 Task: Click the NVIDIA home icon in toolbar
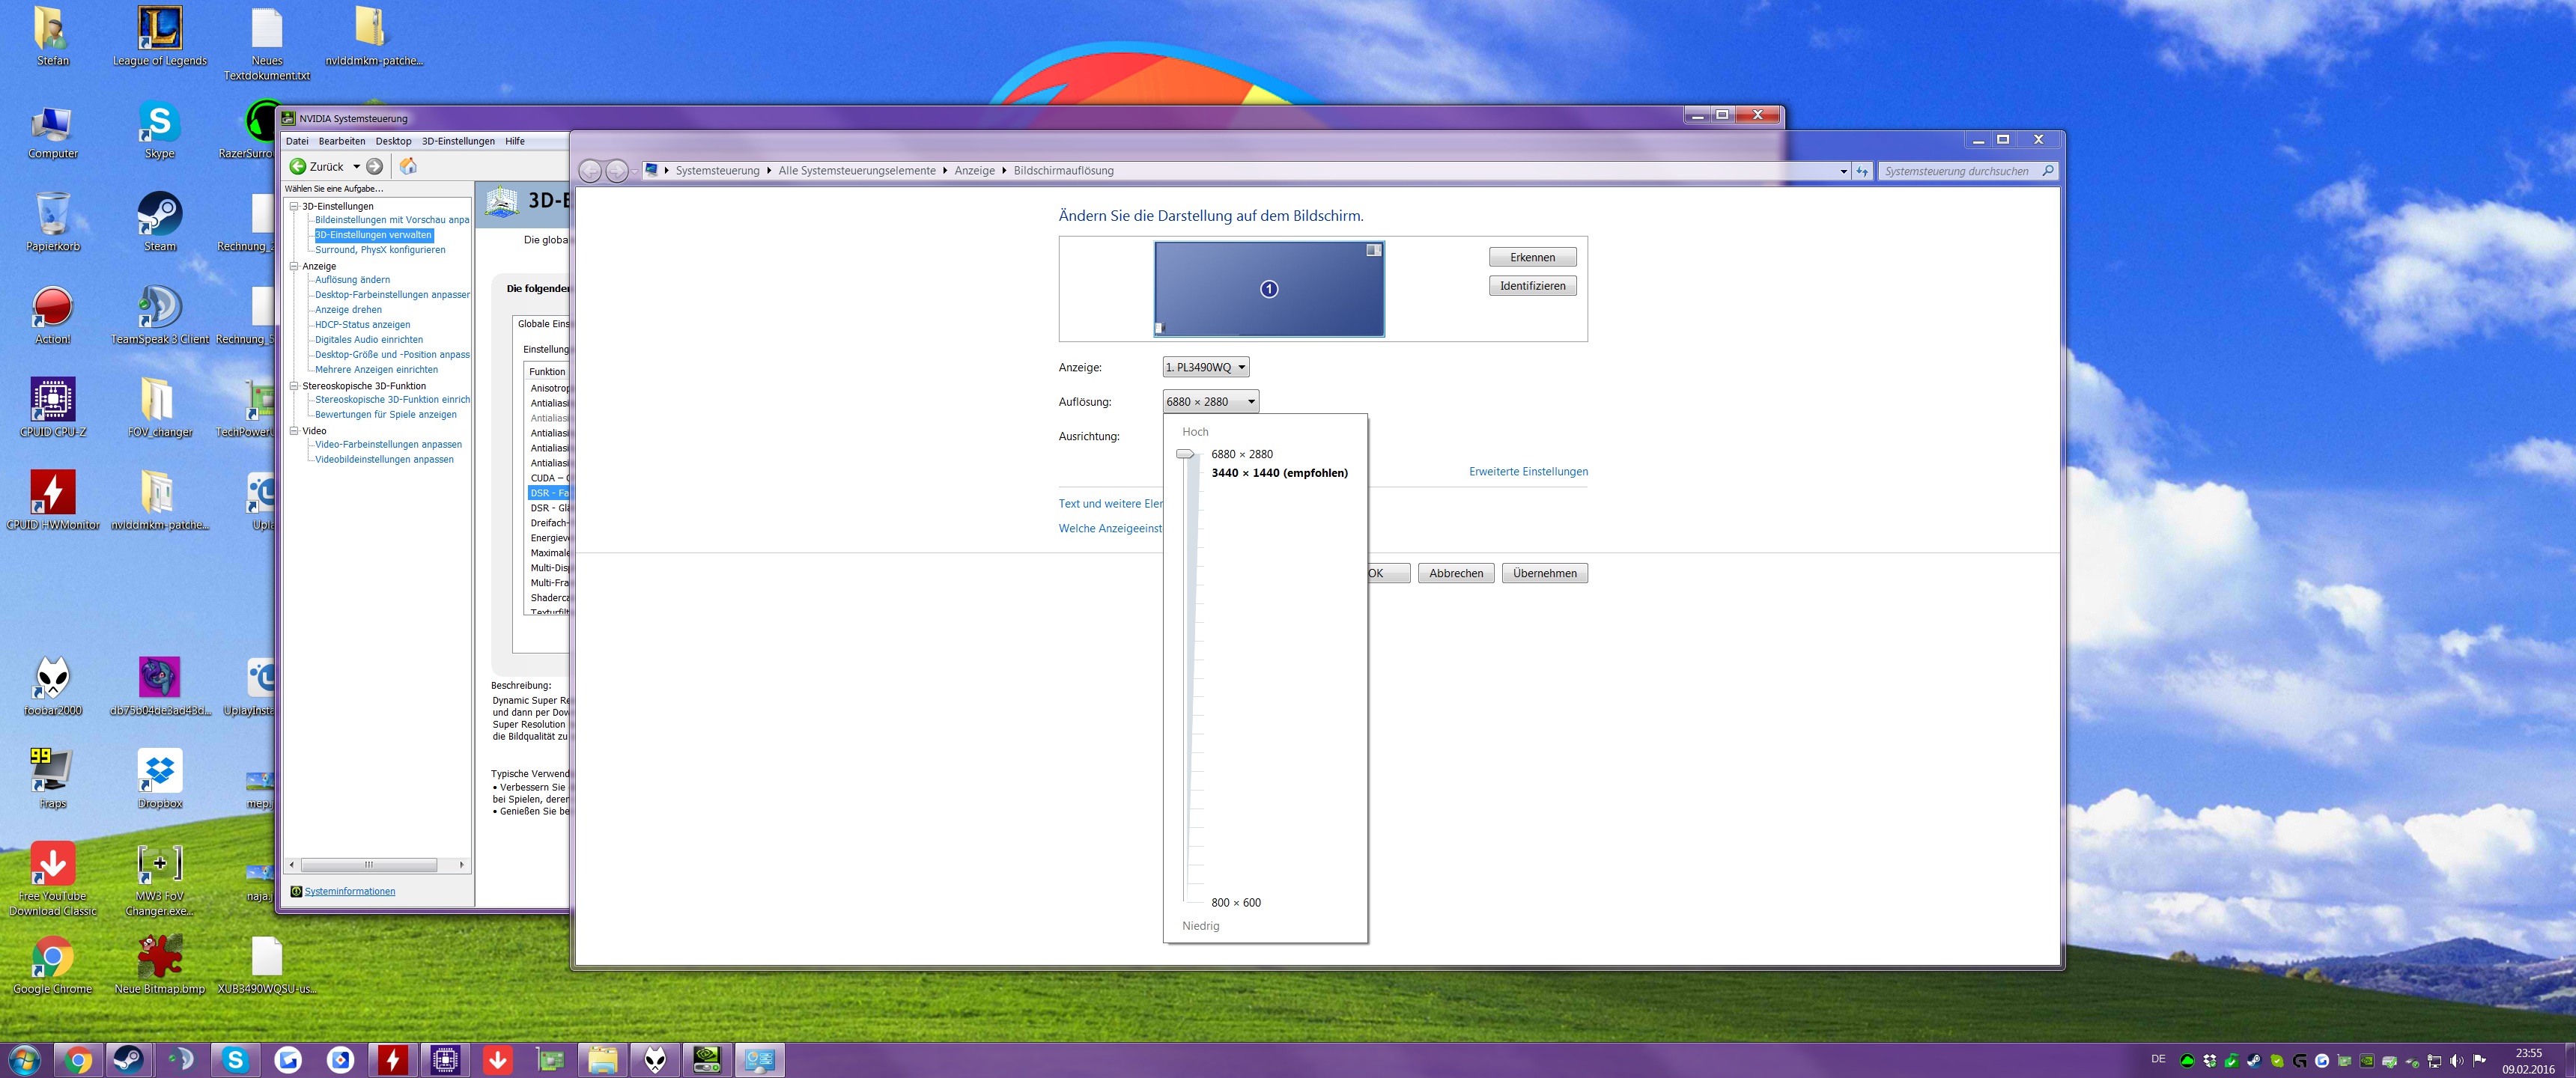[408, 166]
